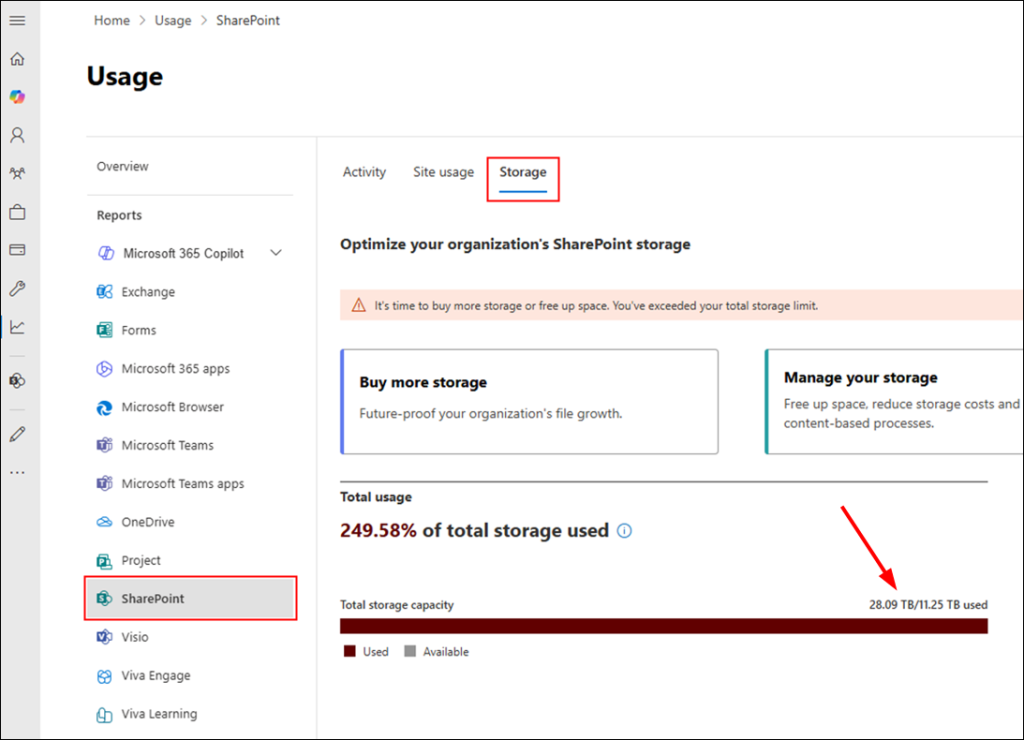
Task: Open the chart-line Reports icon in the rail
Action: (x=17, y=327)
